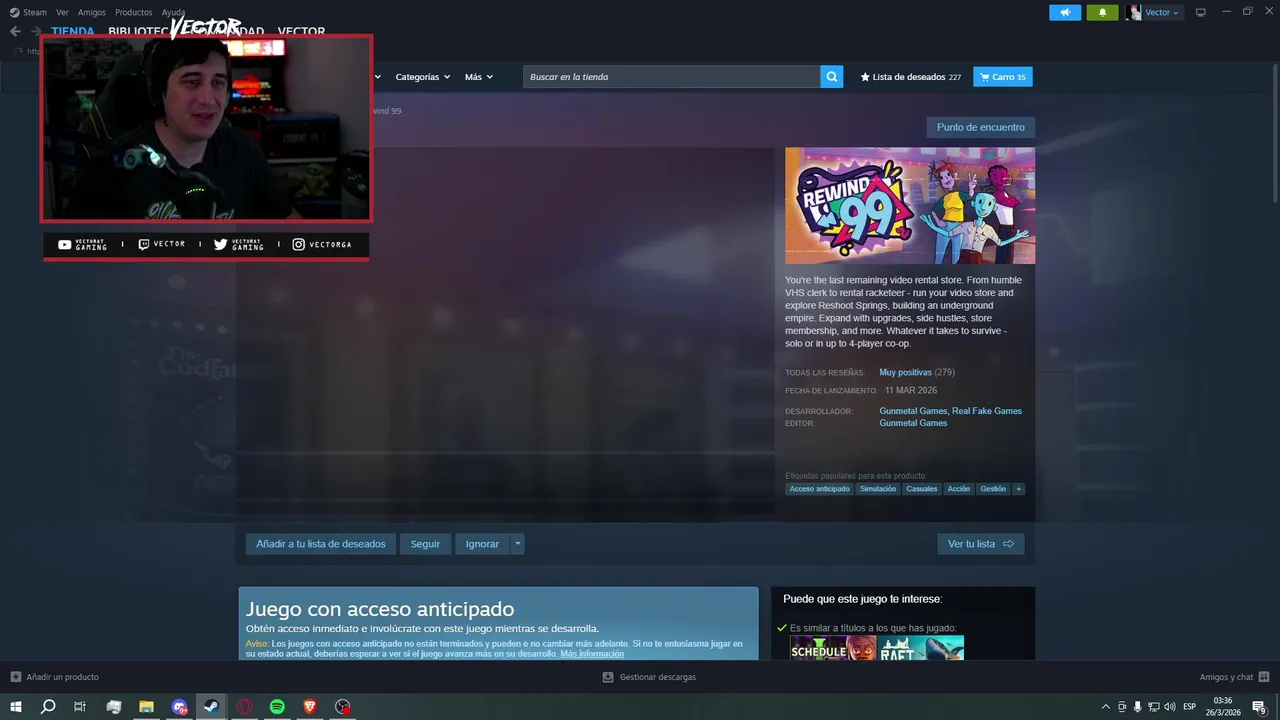Viewport: 1280px width, 720px height.
Task: Open the Windows Start menu
Action: tap(16, 707)
